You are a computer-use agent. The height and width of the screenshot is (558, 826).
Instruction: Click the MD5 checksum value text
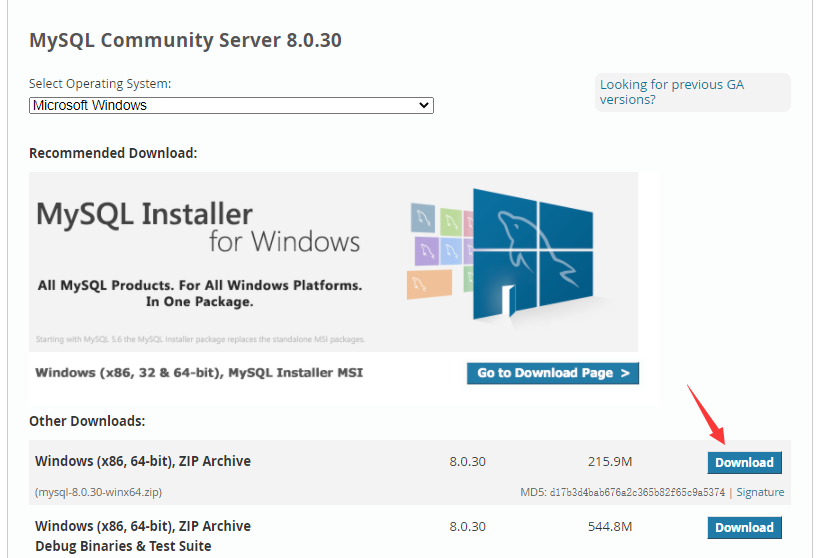point(637,492)
